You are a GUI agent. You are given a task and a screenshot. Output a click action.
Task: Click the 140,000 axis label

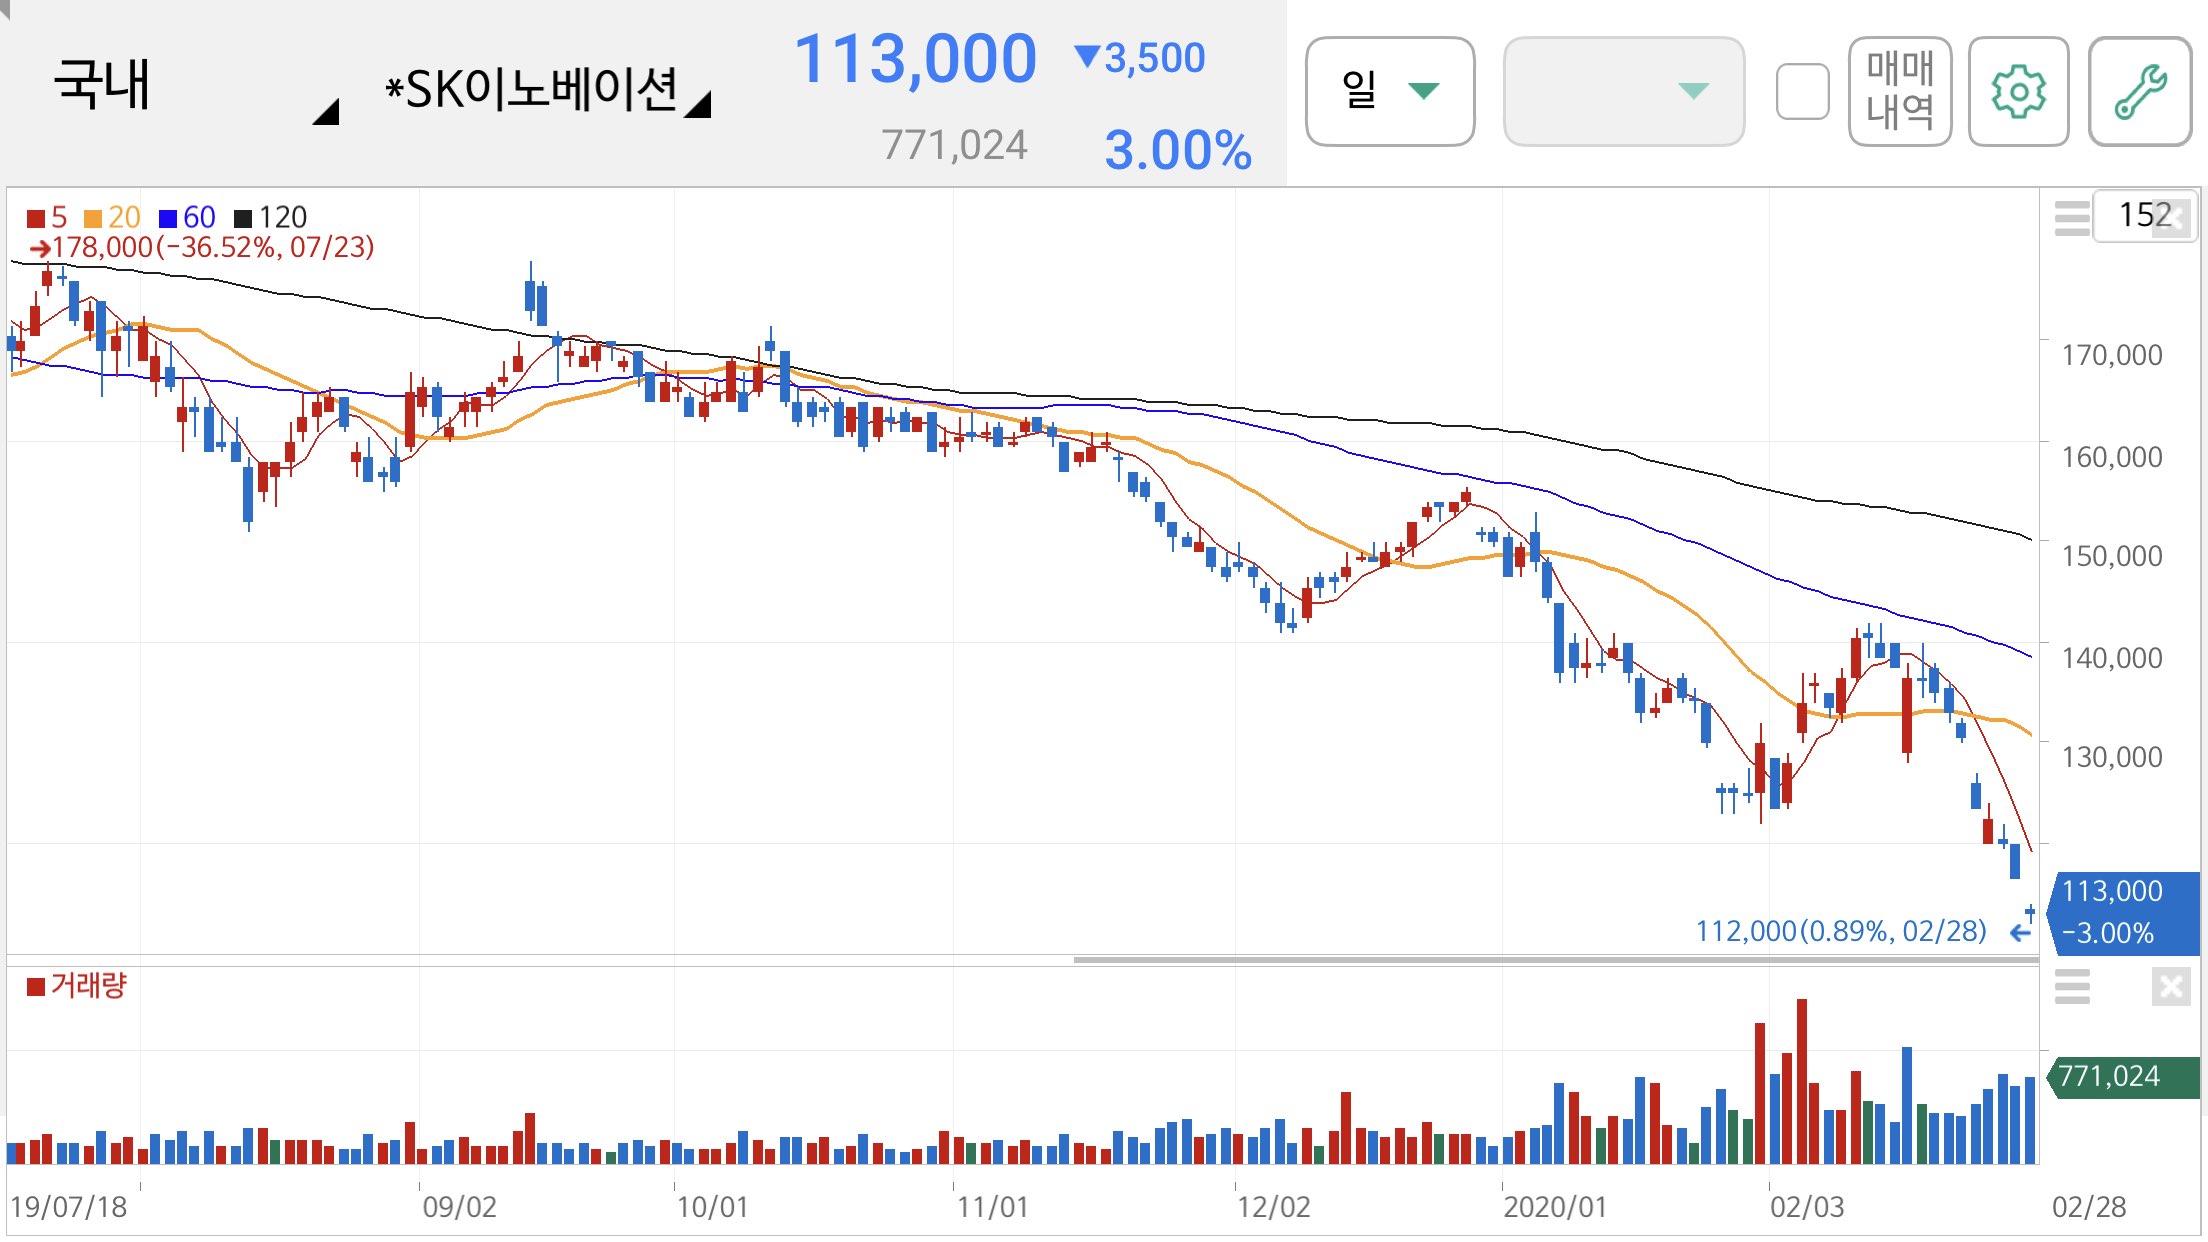coord(2112,658)
